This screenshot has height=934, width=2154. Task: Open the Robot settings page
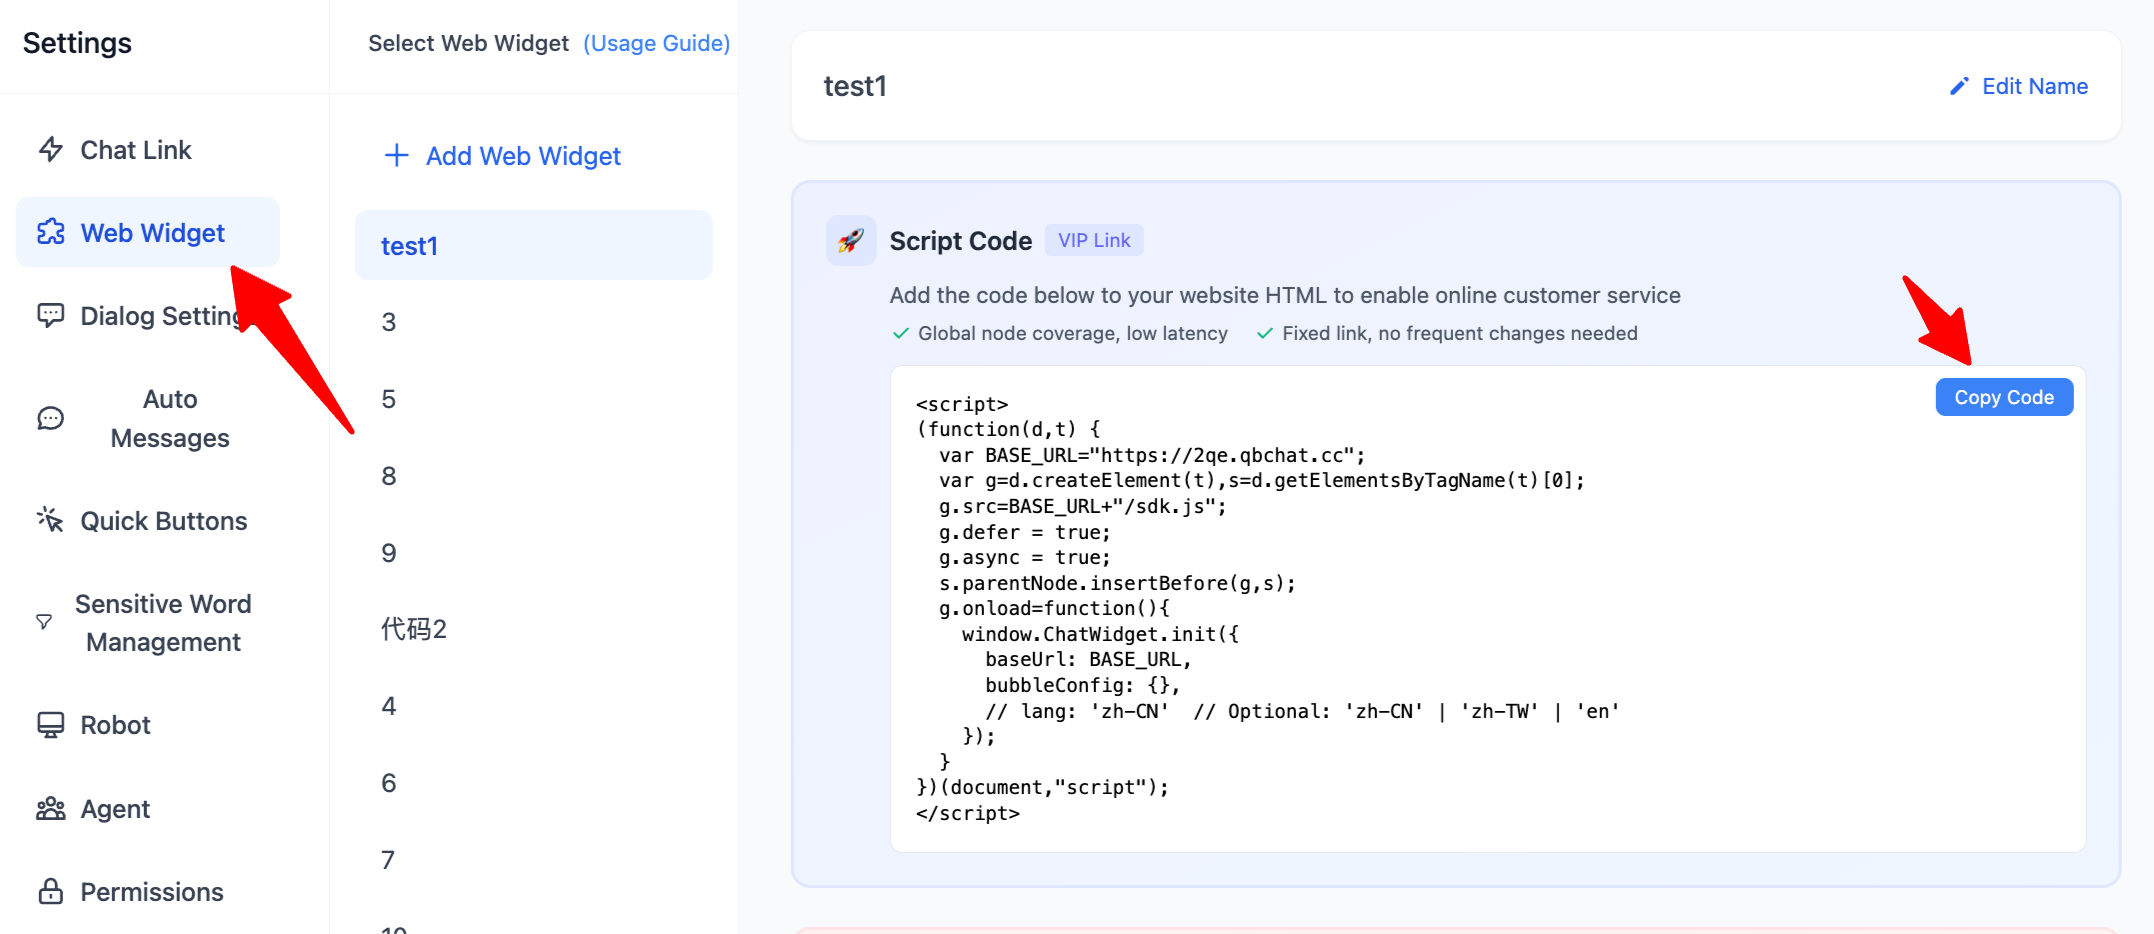pyautogui.click(x=148, y=725)
